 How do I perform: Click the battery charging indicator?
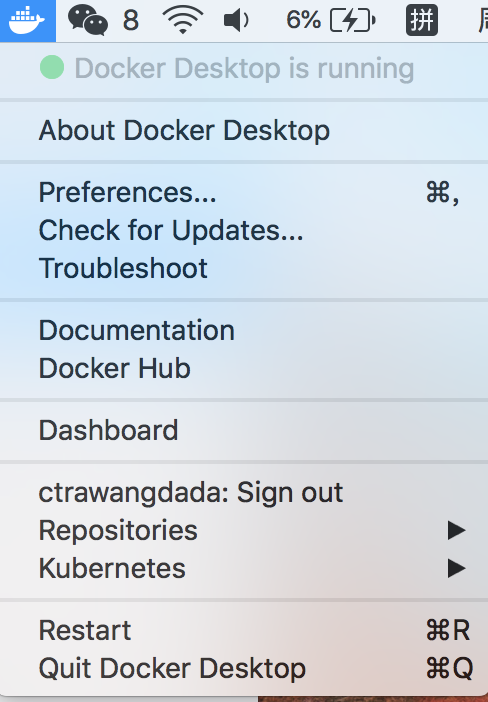[x=353, y=21]
